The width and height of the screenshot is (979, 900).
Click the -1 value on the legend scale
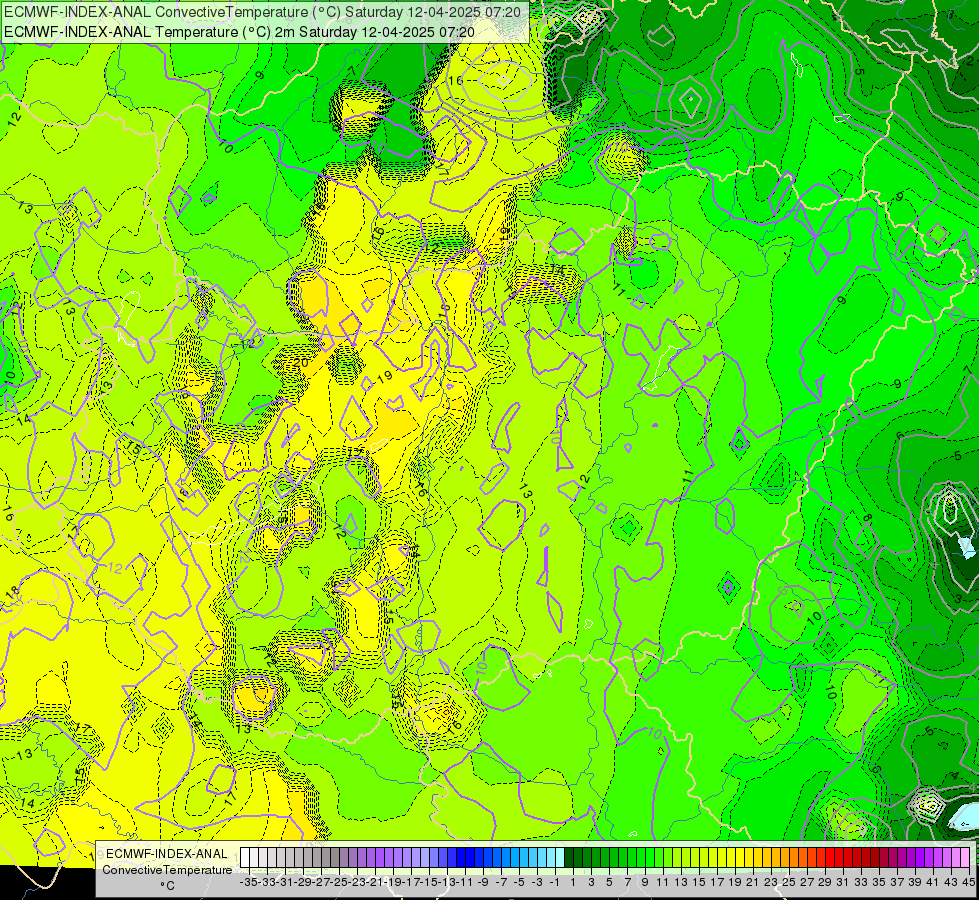(x=555, y=882)
